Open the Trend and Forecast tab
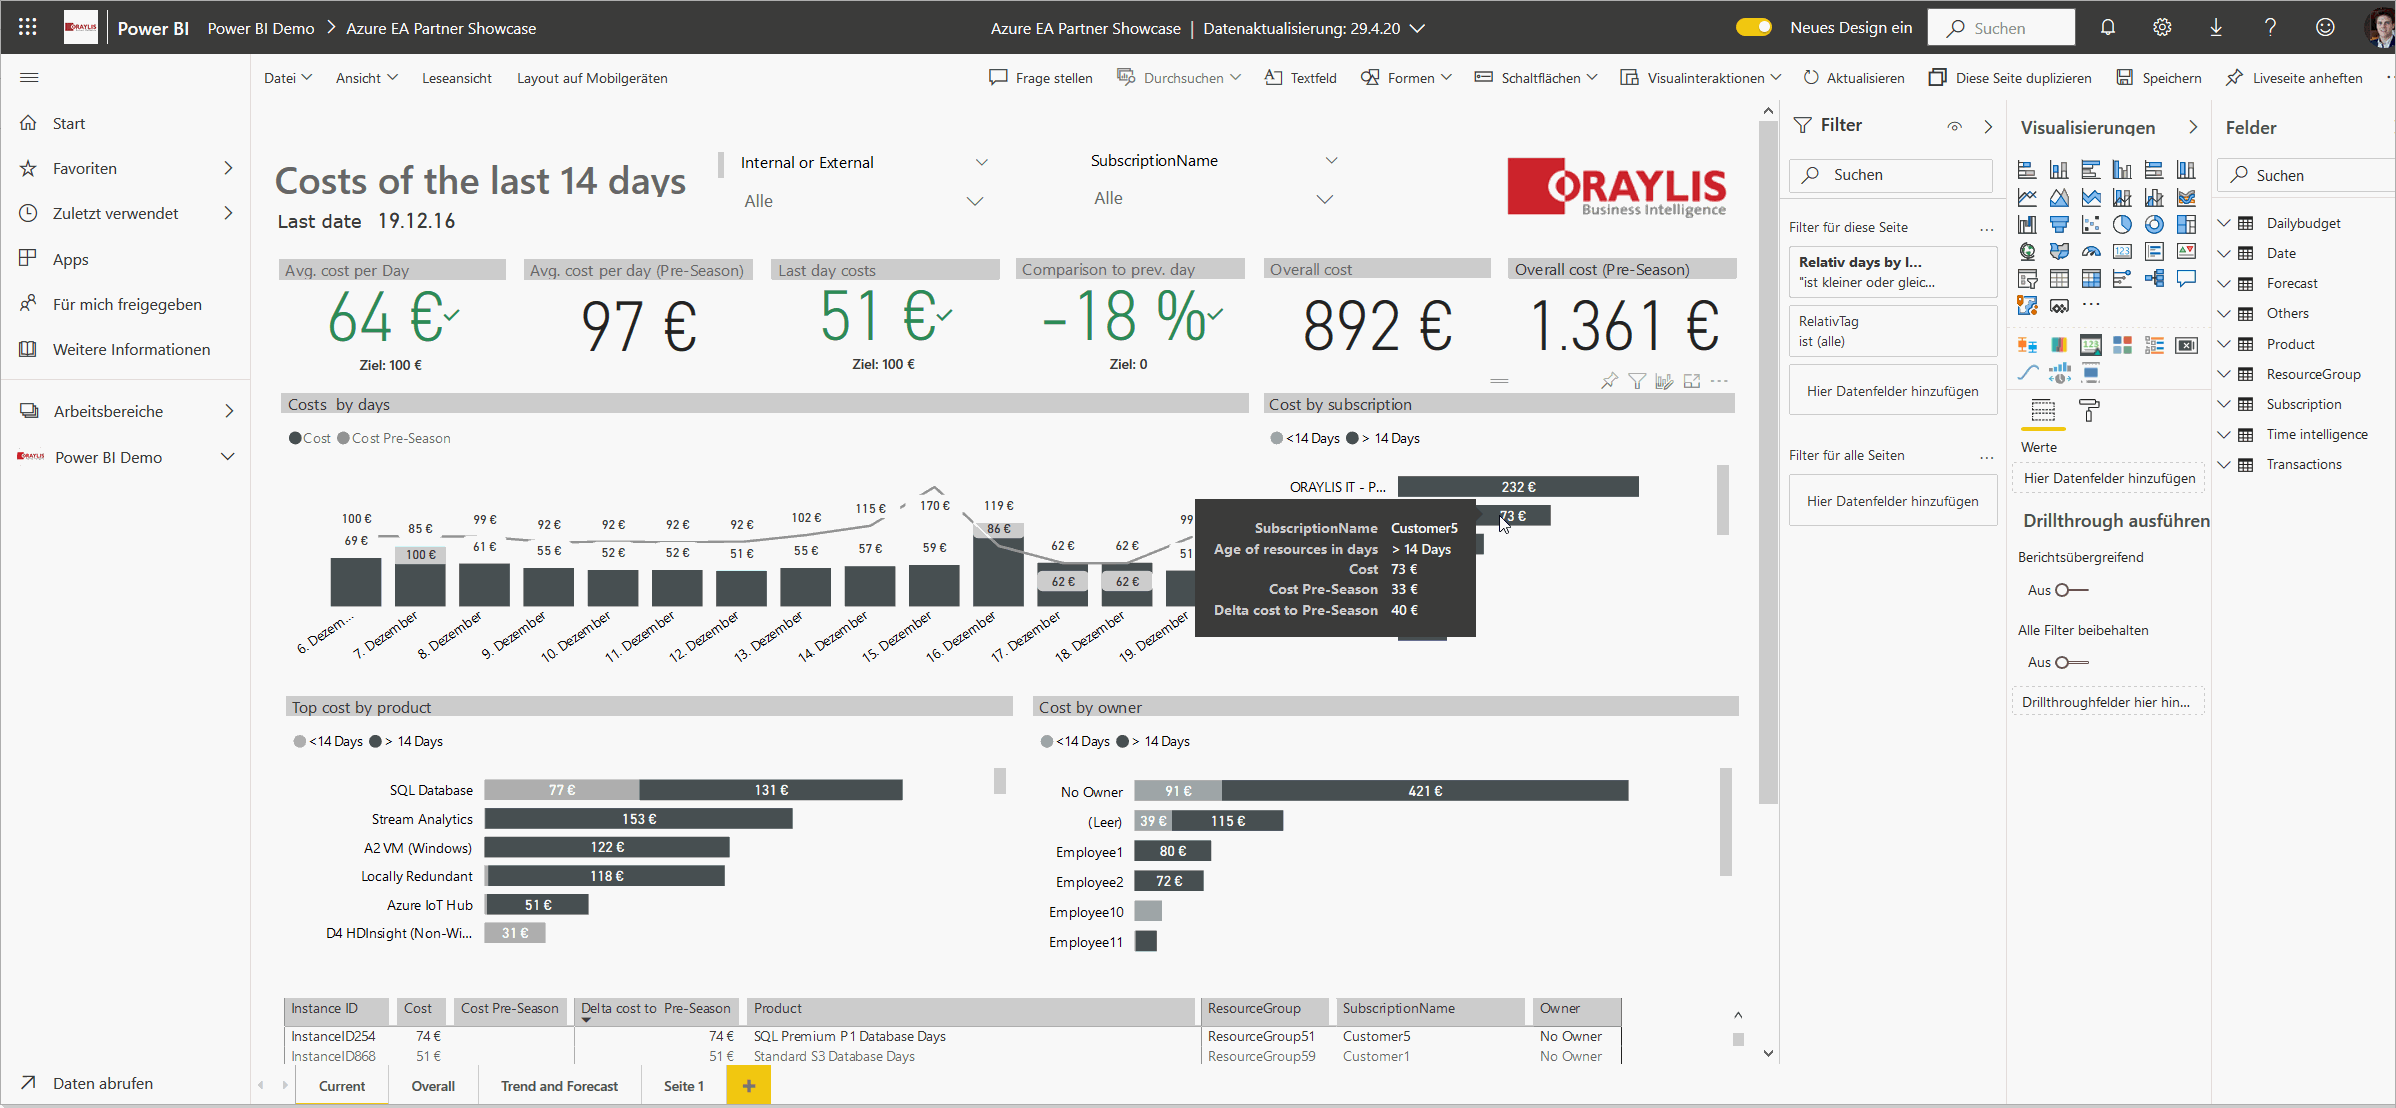Image resolution: width=2396 pixels, height=1108 pixels. (x=559, y=1086)
